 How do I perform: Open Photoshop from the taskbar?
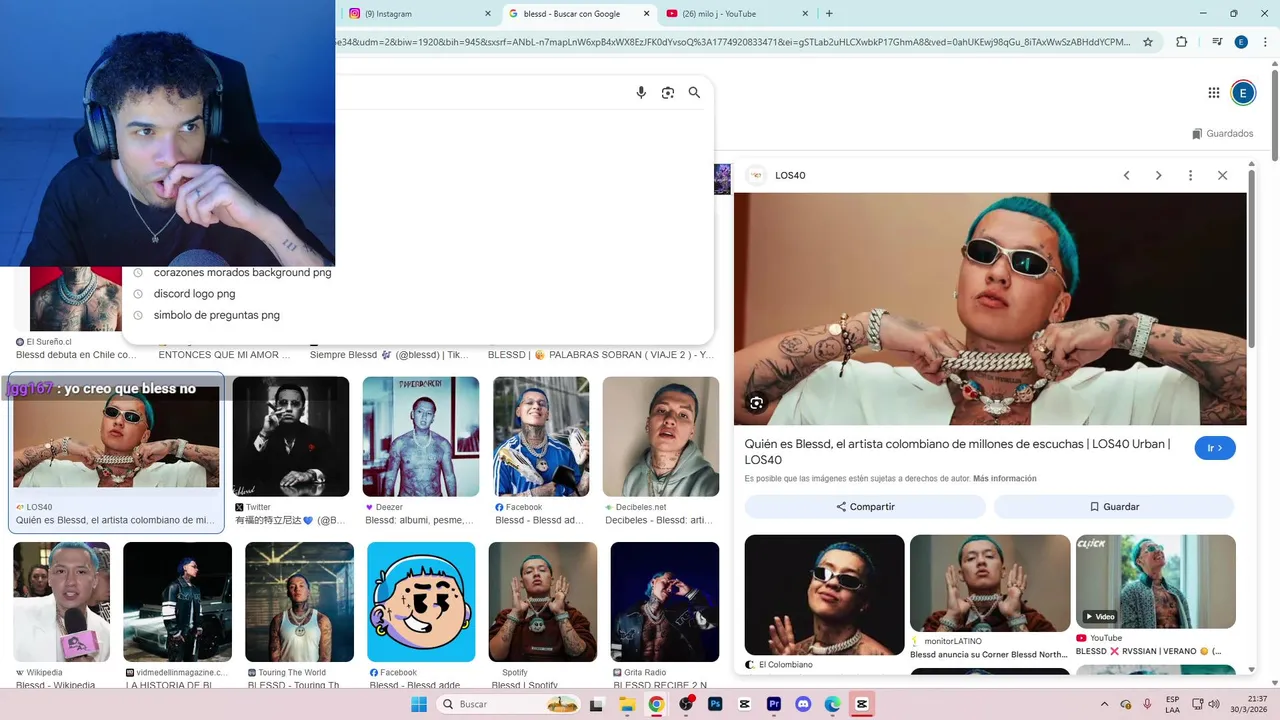point(715,704)
